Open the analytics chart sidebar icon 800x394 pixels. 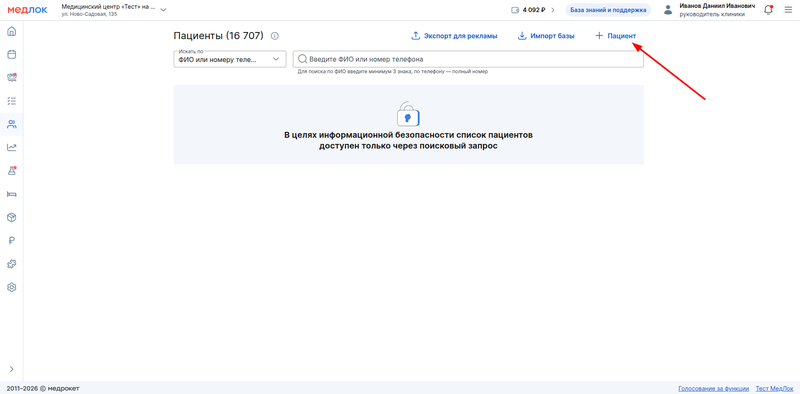point(11,147)
